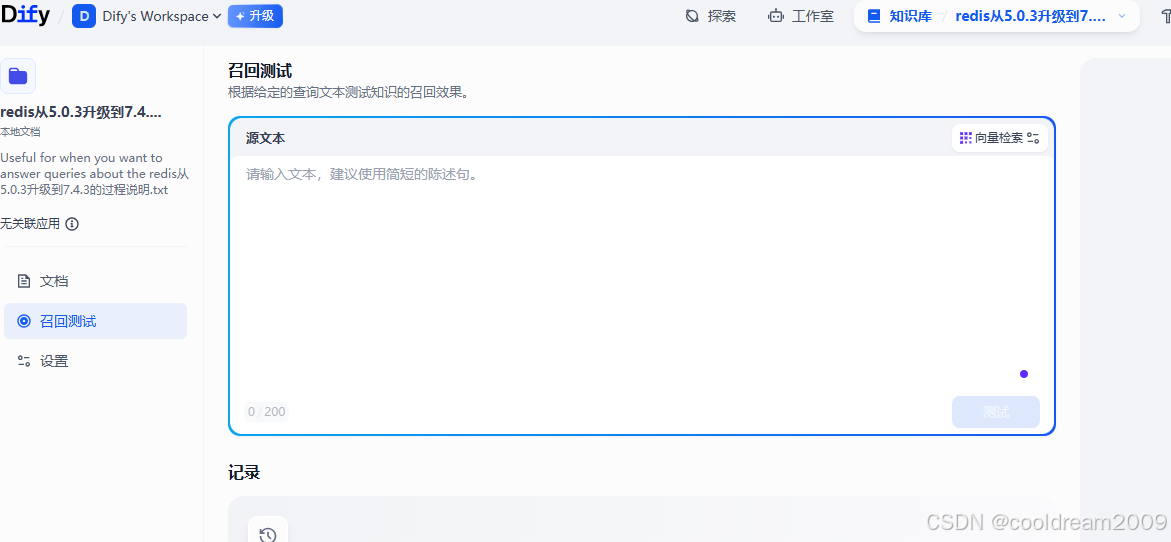The image size is (1171, 542).
Task: Expand the redis从5.0.3升级到7 breadcrumb chevron
Action: (1122, 16)
